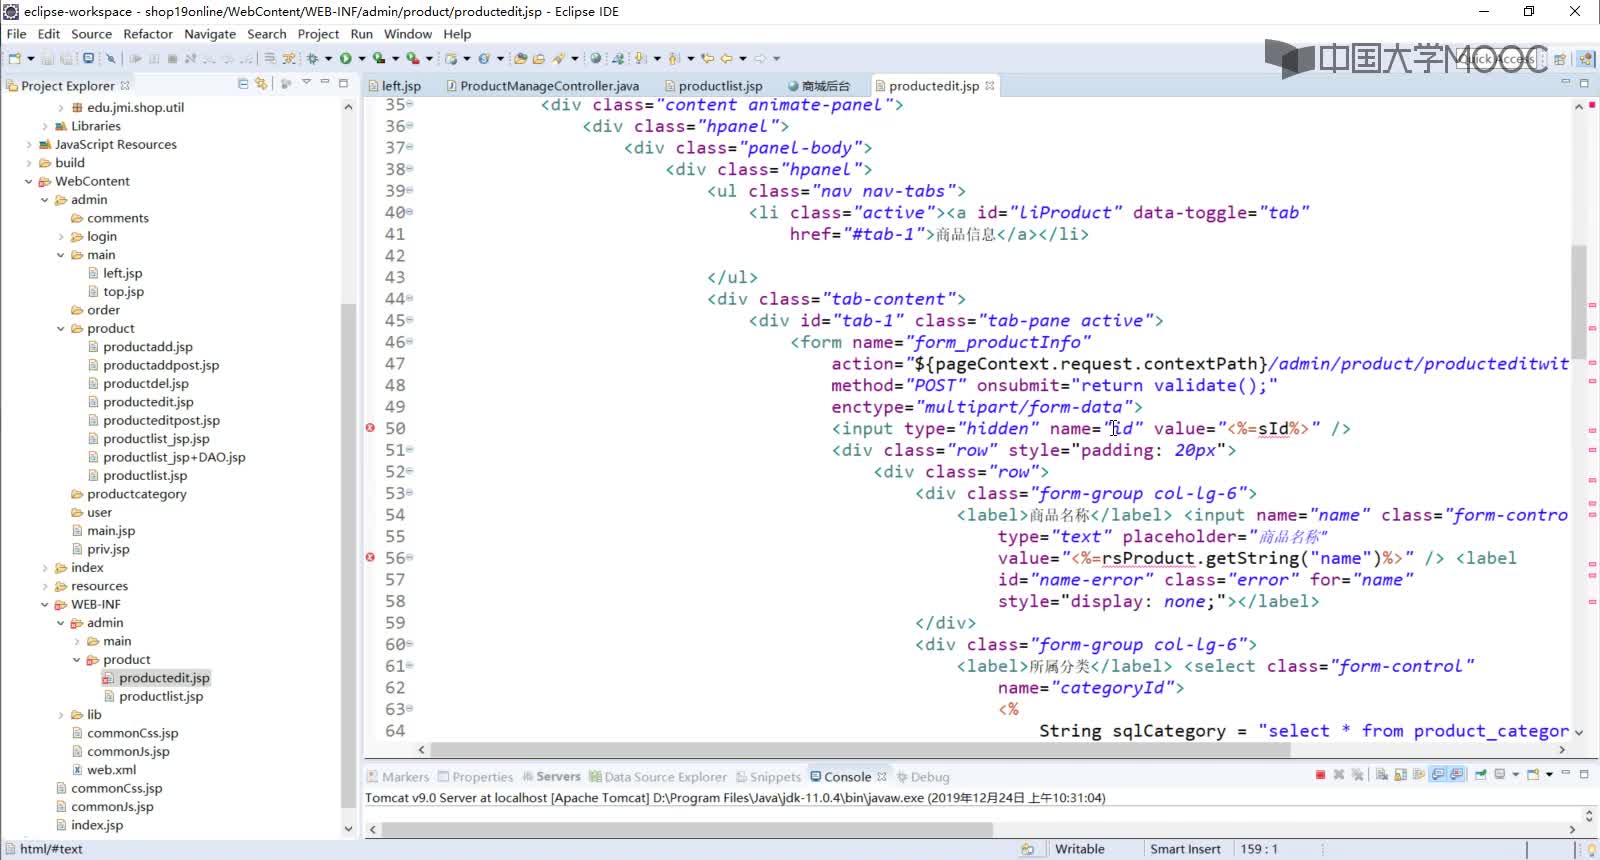Open the Window menu
The width and height of the screenshot is (1600, 860).
click(408, 34)
